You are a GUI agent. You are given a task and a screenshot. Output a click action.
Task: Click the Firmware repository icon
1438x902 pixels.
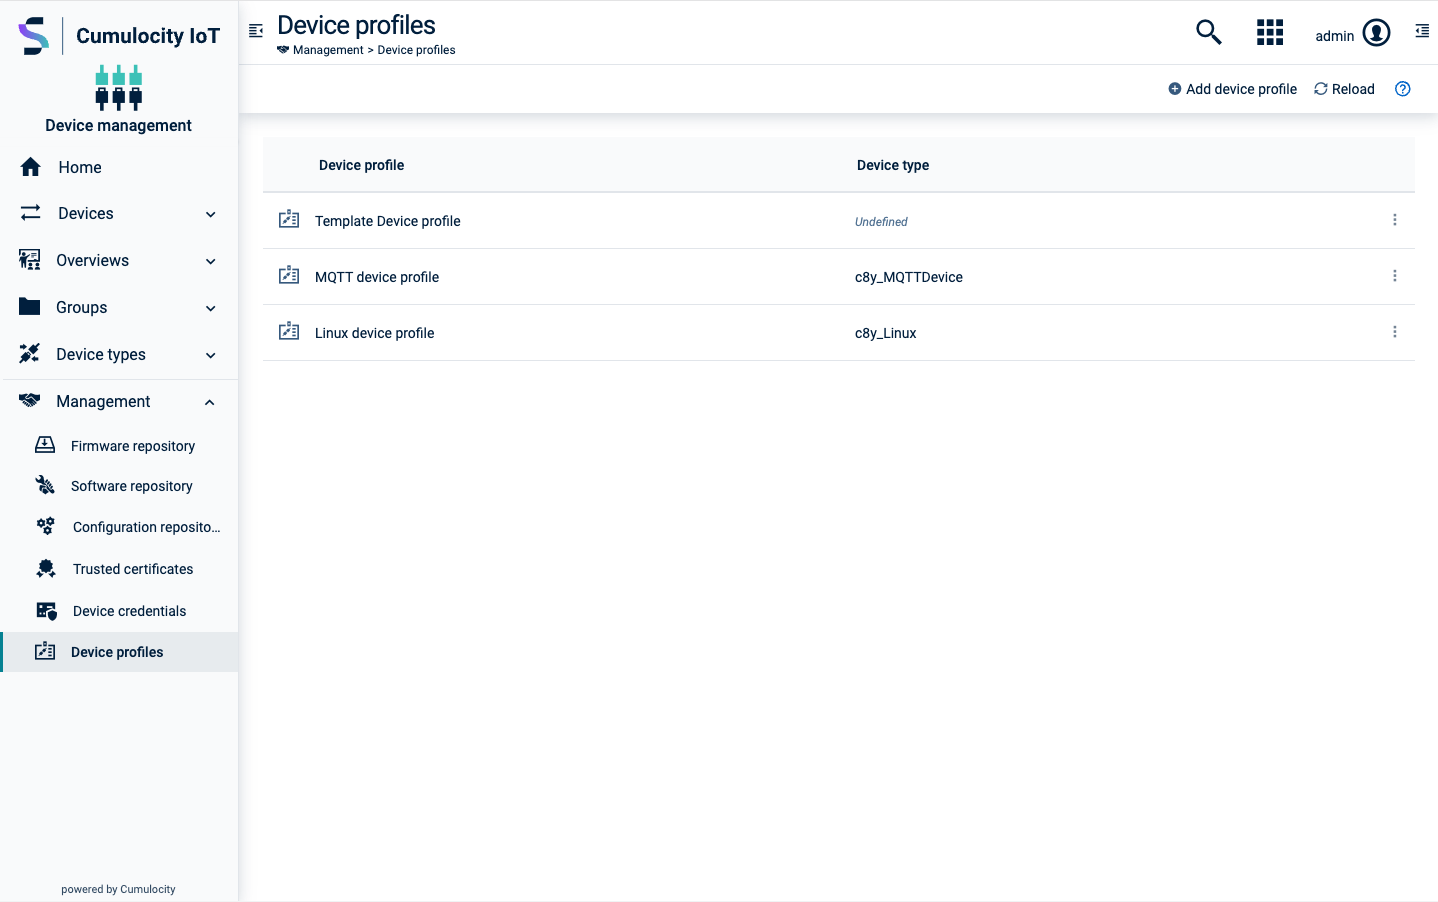pos(45,445)
